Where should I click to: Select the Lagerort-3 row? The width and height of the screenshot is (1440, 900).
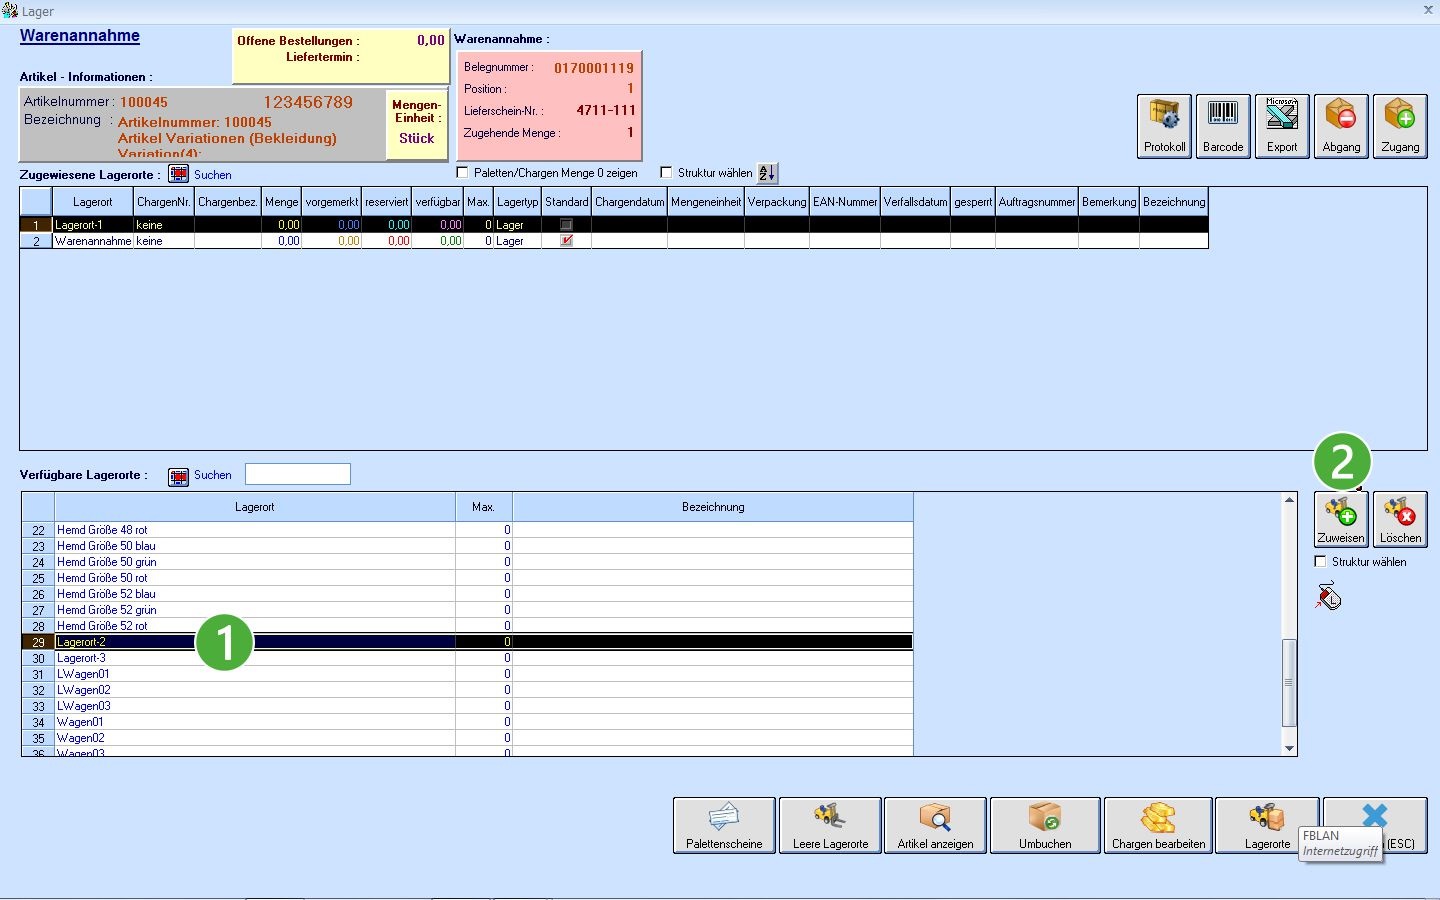coord(467,658)
